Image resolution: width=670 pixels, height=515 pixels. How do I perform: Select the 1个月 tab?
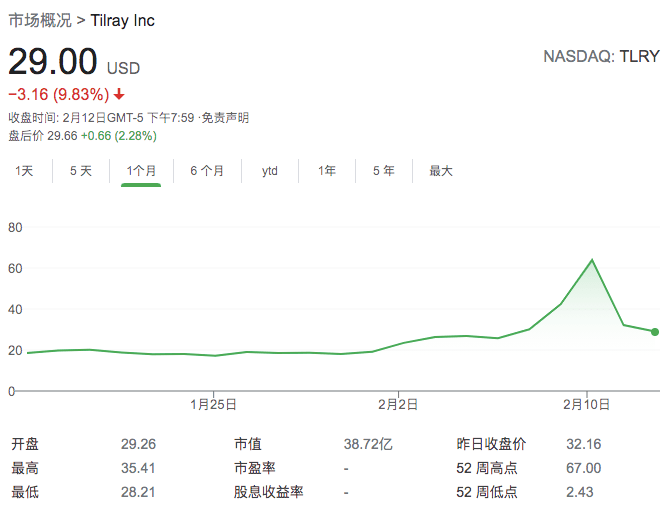(141, 171)
